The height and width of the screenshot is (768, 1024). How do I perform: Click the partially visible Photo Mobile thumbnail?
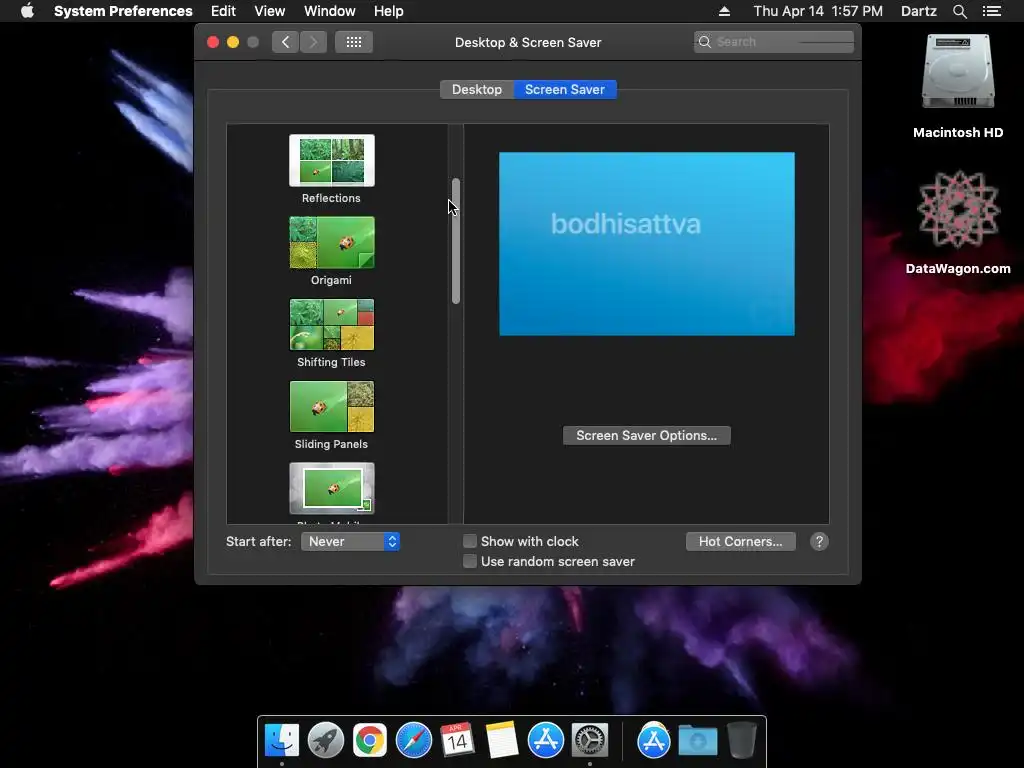click(332, 488)
